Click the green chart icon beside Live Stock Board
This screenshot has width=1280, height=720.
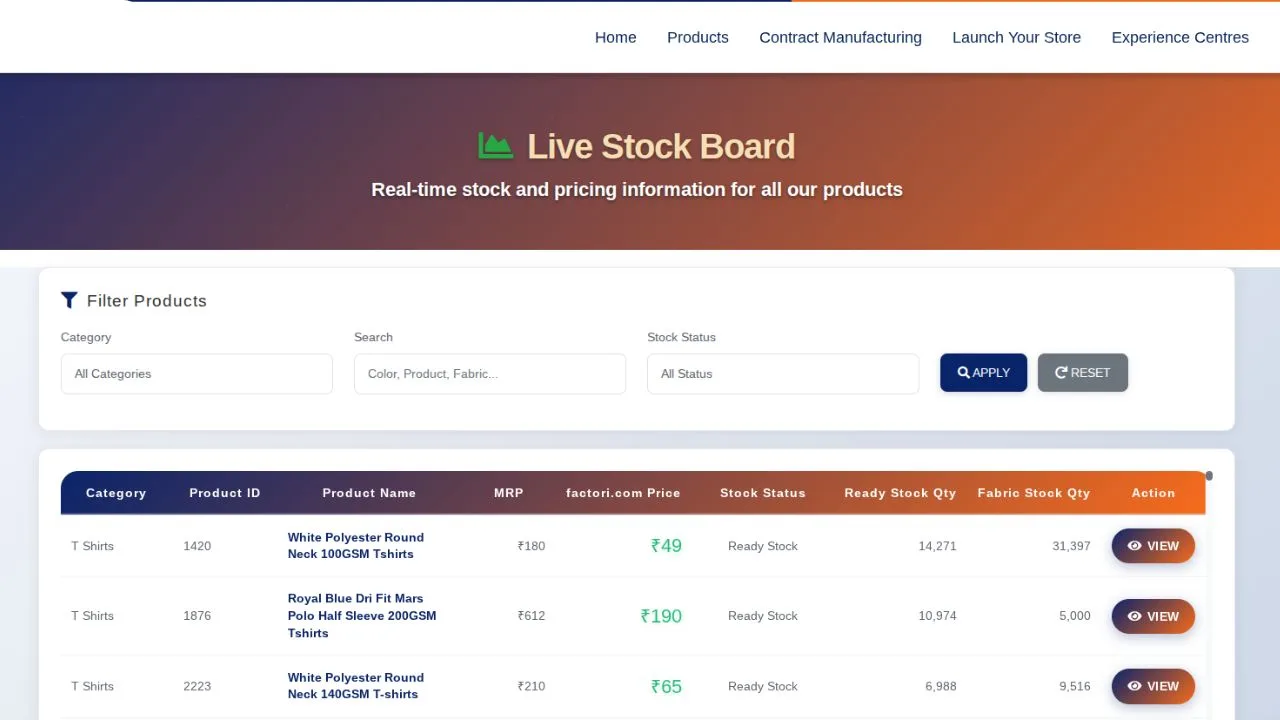click(x=495, y=146)
